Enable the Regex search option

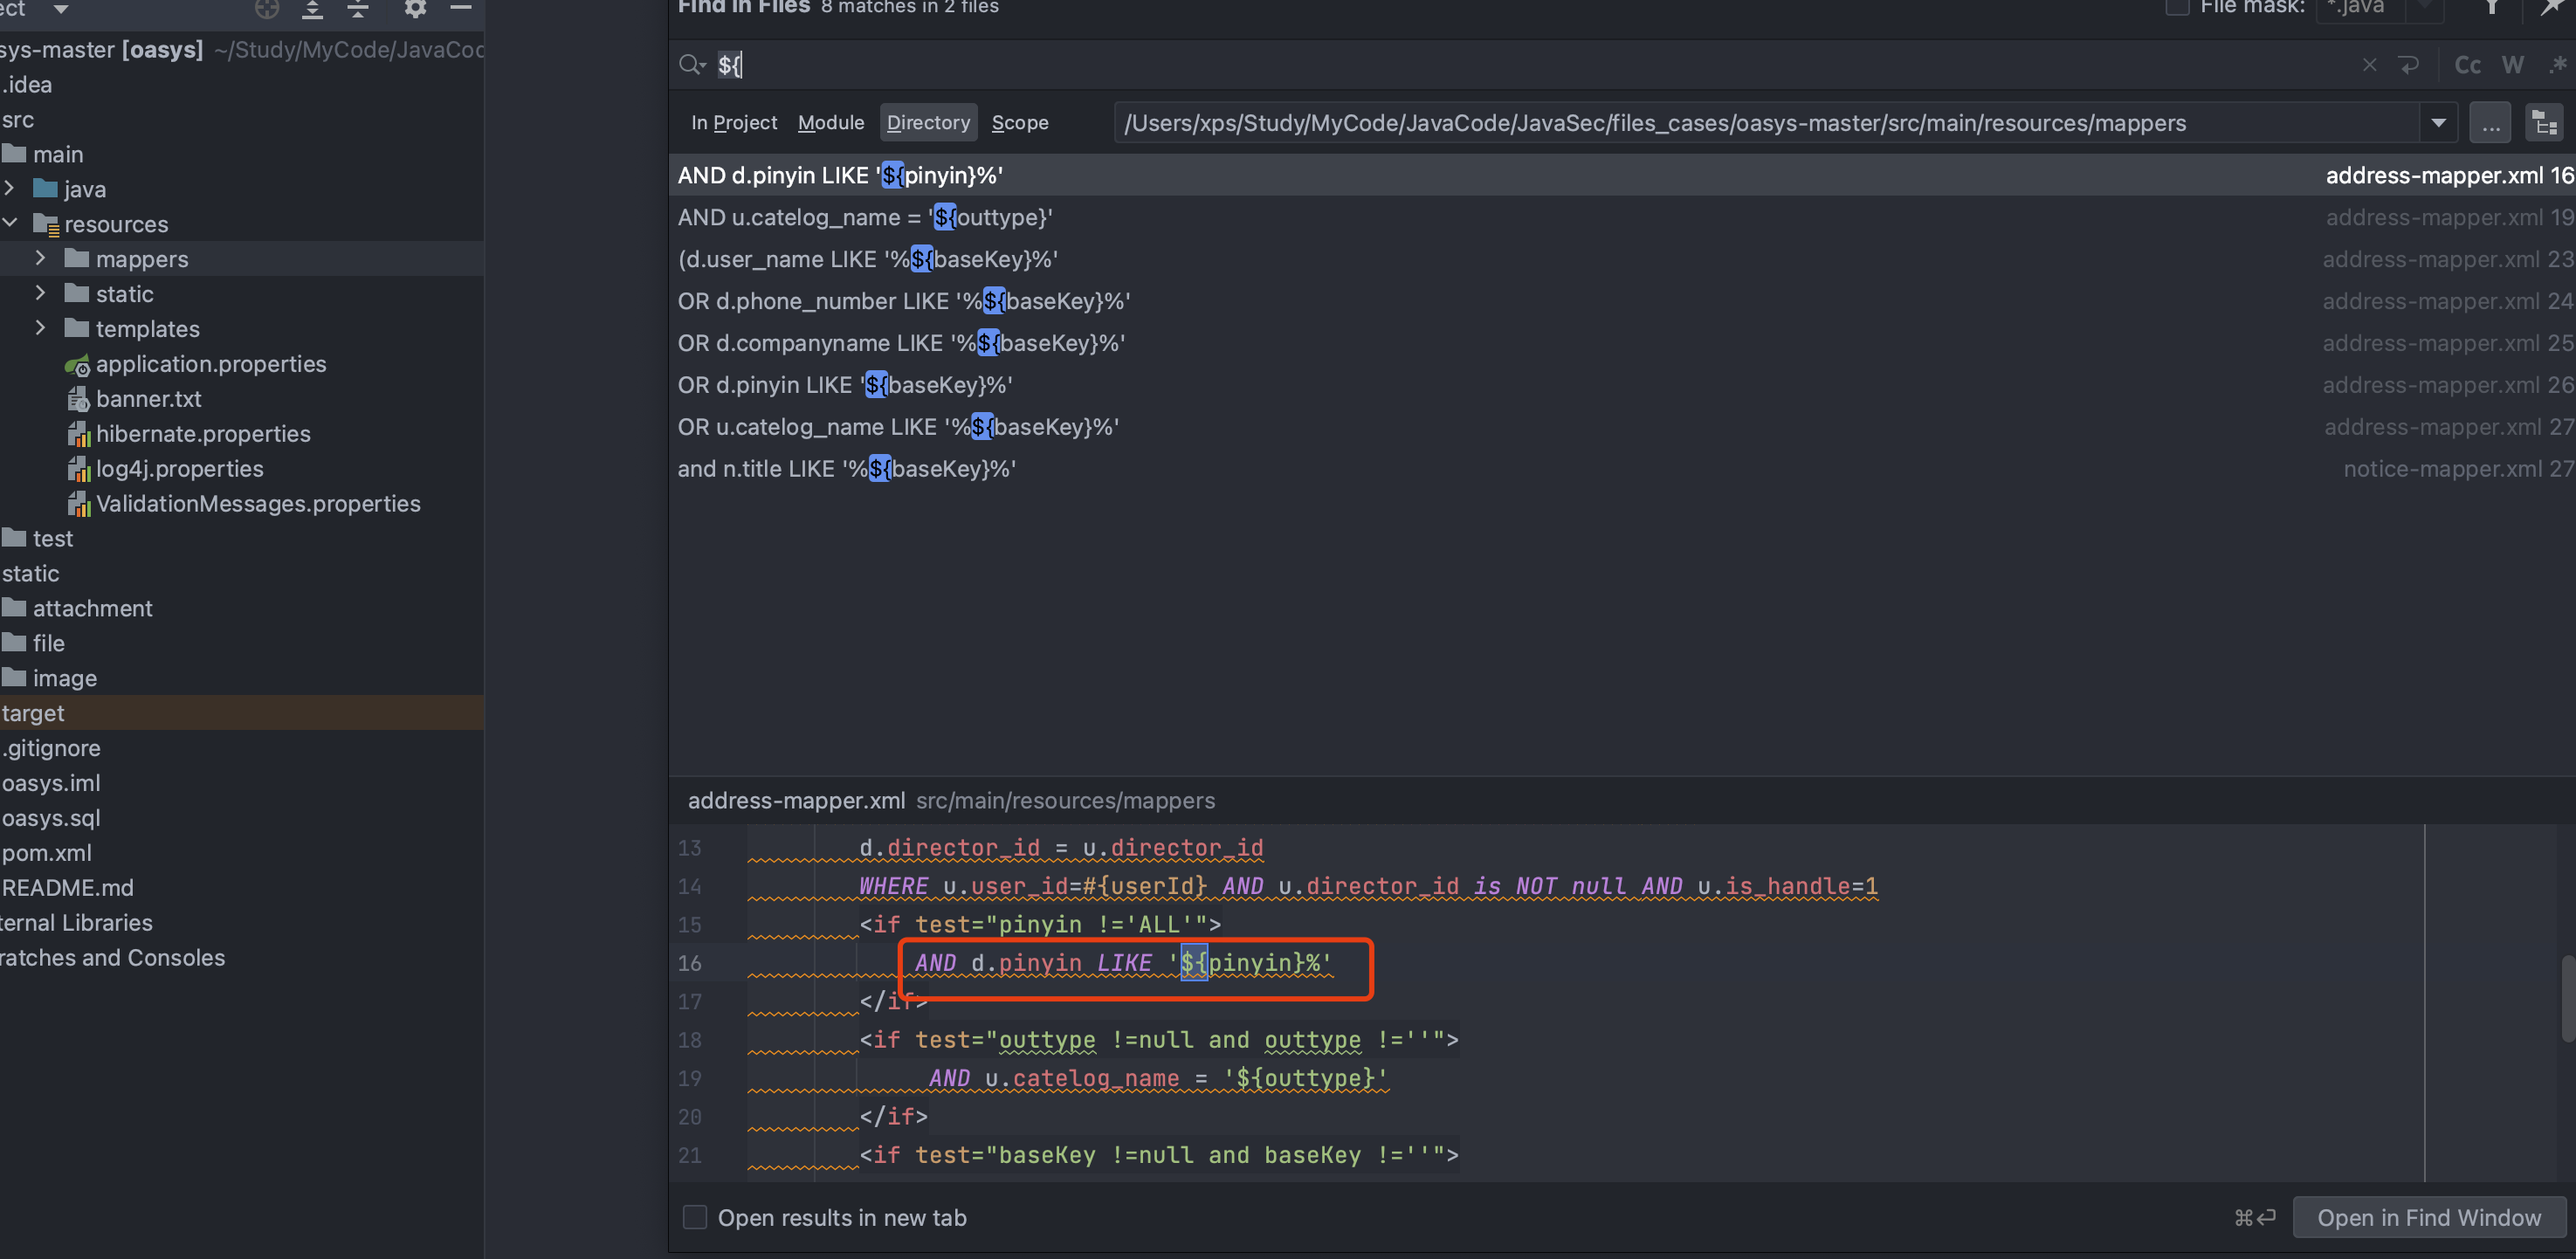[x=2558, y=66]
